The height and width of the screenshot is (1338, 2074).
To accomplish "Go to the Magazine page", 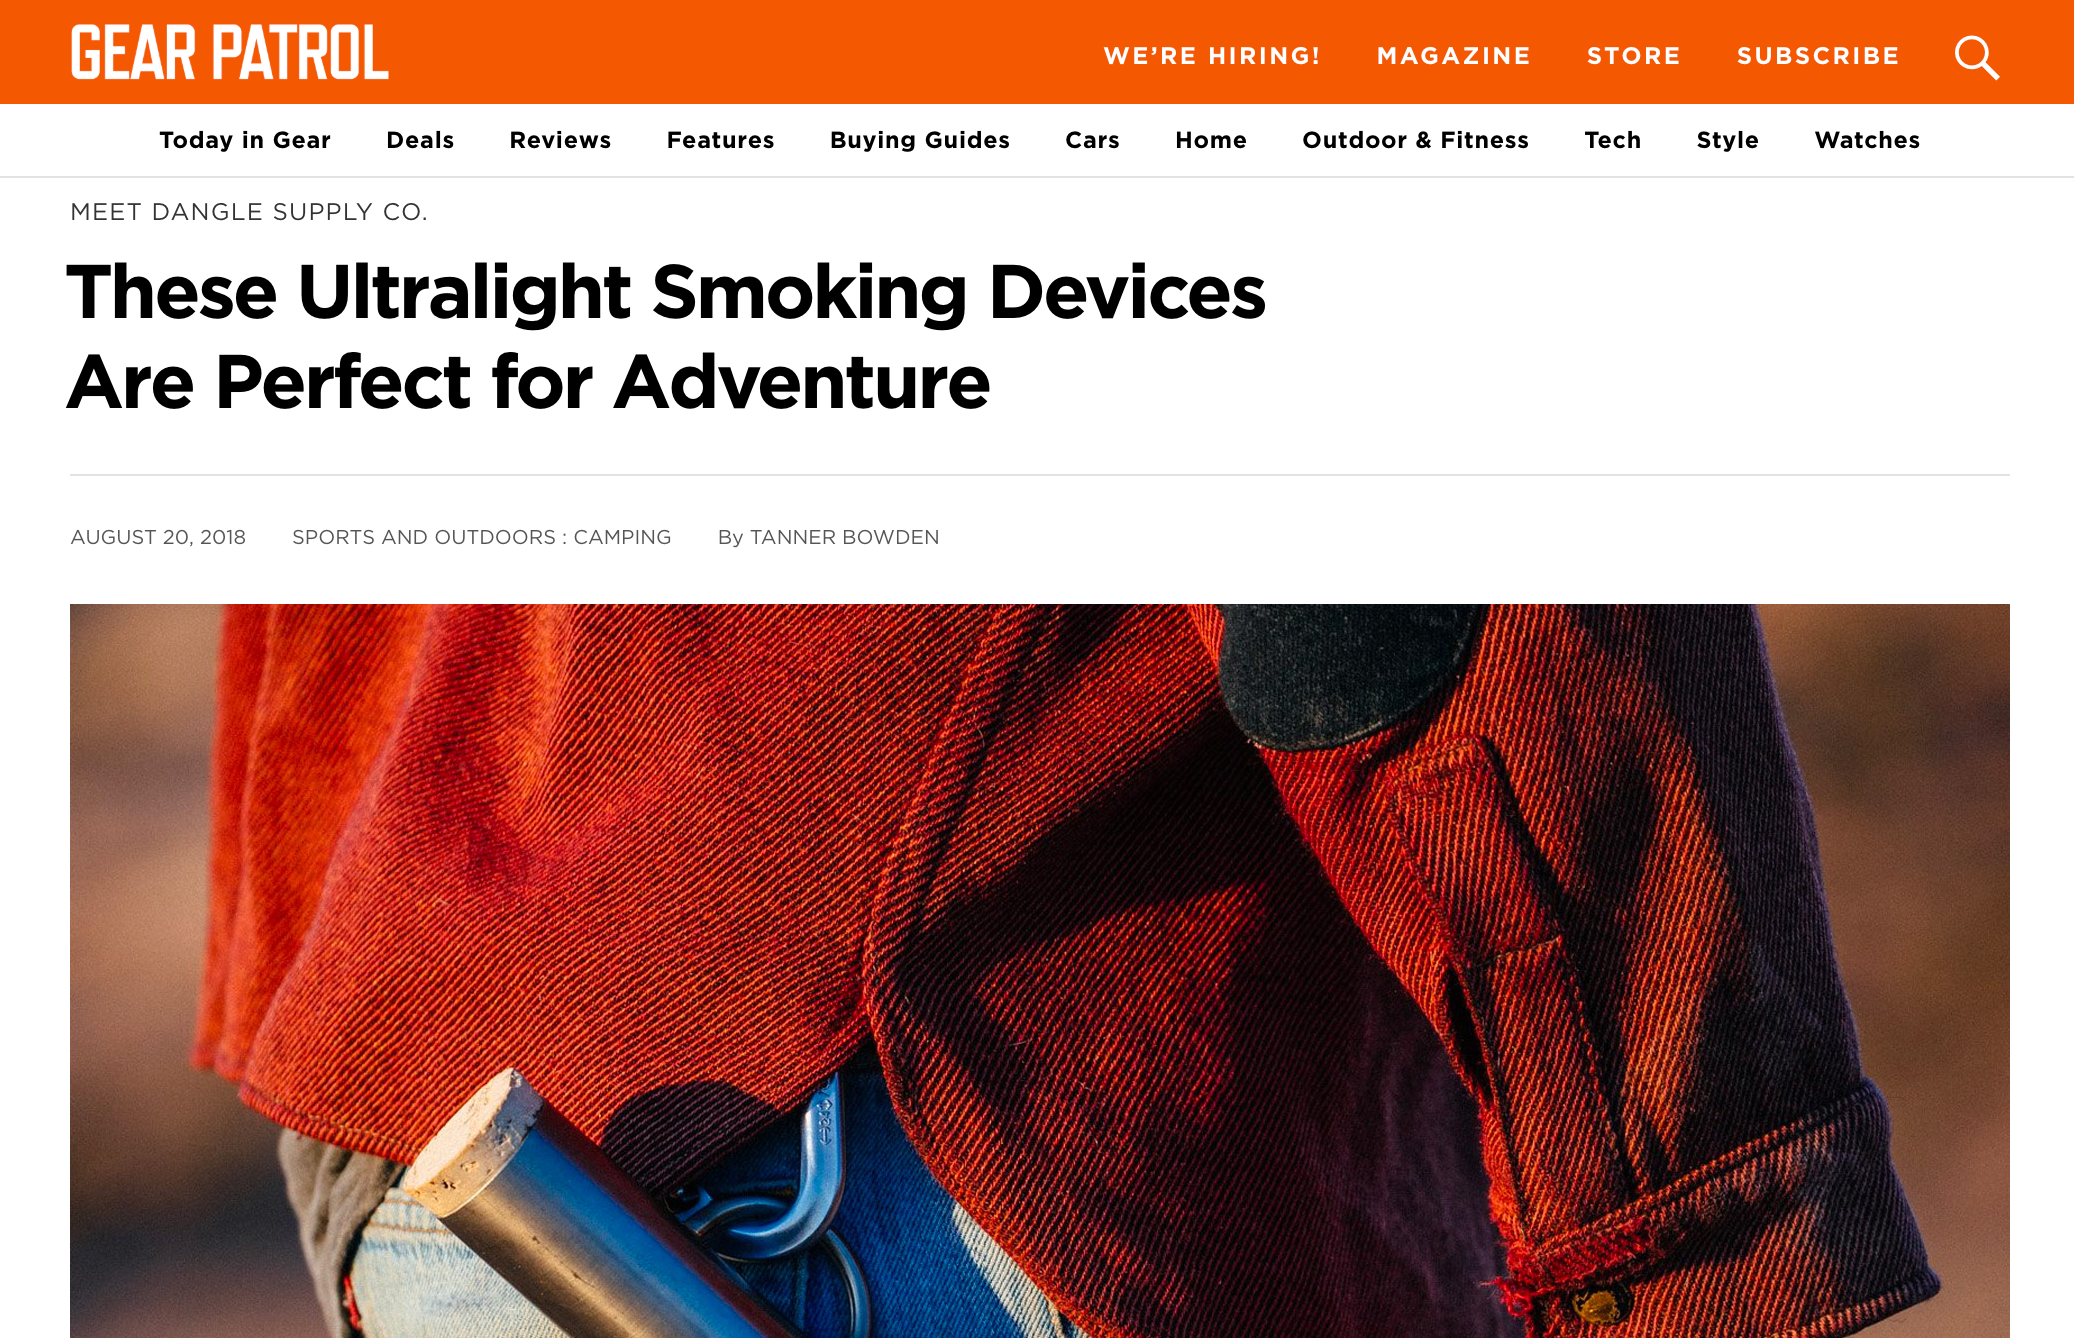I will [x=1454, y=56].
